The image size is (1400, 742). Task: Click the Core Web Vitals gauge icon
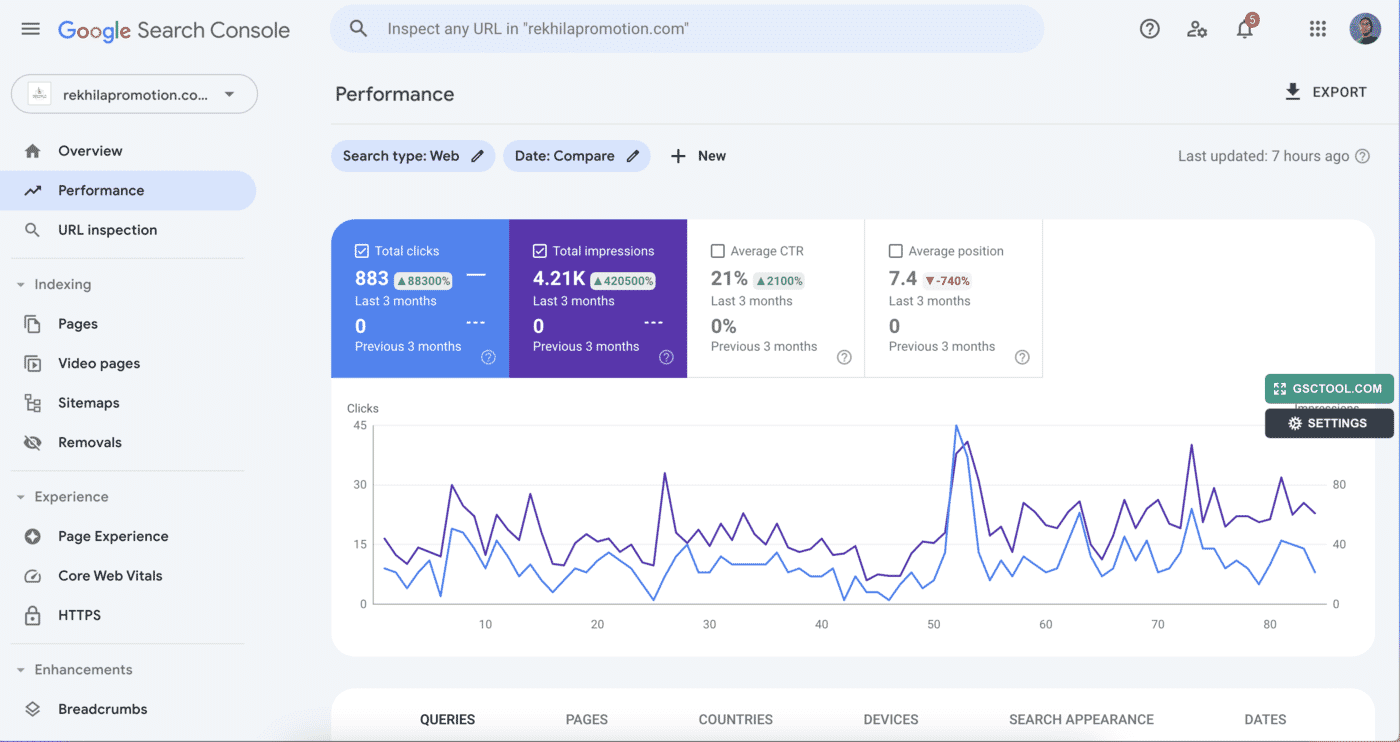[x=33, y=576]
